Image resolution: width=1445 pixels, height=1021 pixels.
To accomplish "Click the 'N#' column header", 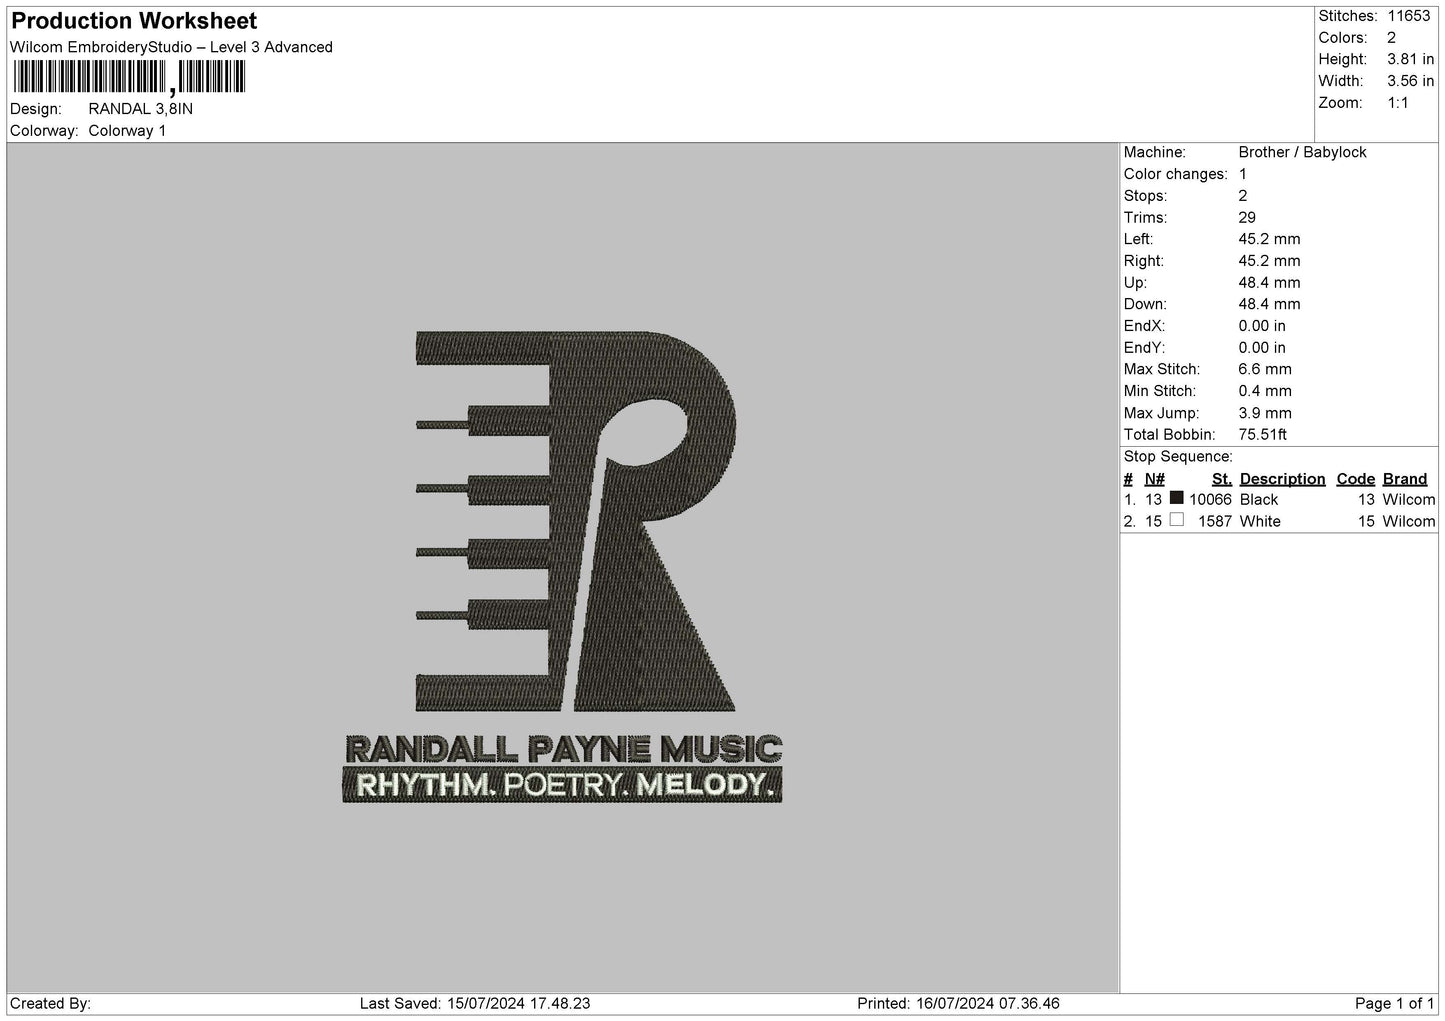I will point(1155,479).
